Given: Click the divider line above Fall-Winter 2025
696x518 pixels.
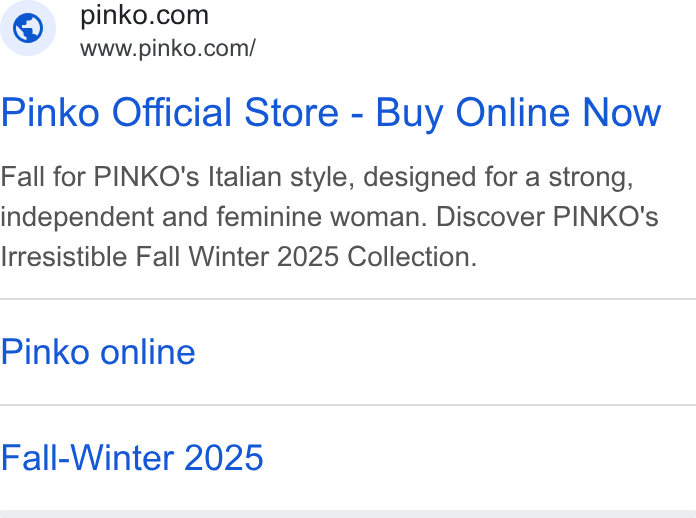Looking at the screenshot, I should [348, 405].
